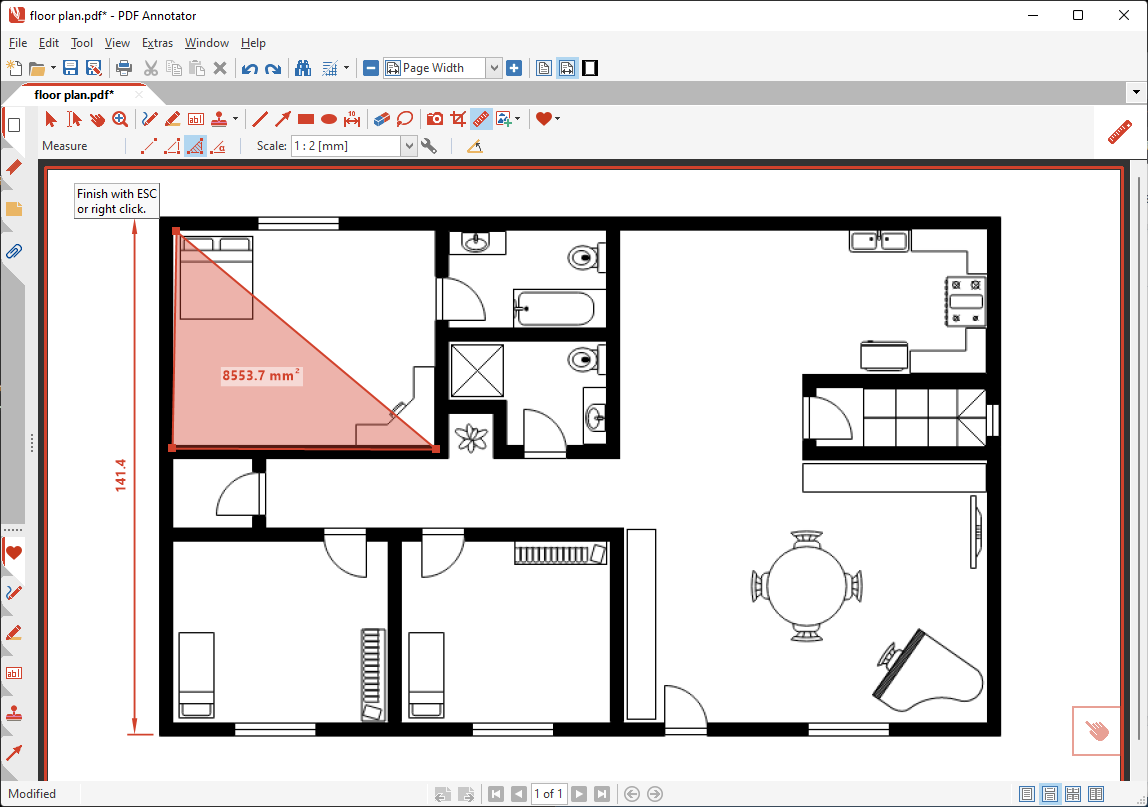The image size is (1148, 807).
Task: Pick the Snapshot camera tool
Action: coord(433,119)
